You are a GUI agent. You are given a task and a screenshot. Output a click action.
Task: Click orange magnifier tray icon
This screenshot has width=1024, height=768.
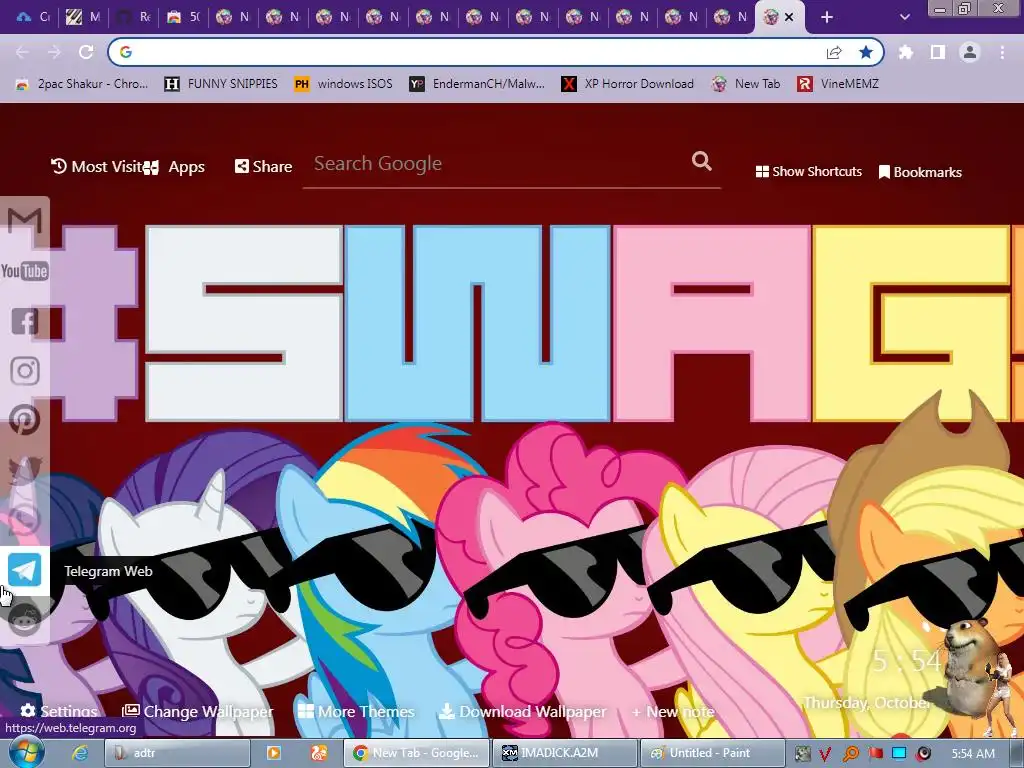[850, 754]
